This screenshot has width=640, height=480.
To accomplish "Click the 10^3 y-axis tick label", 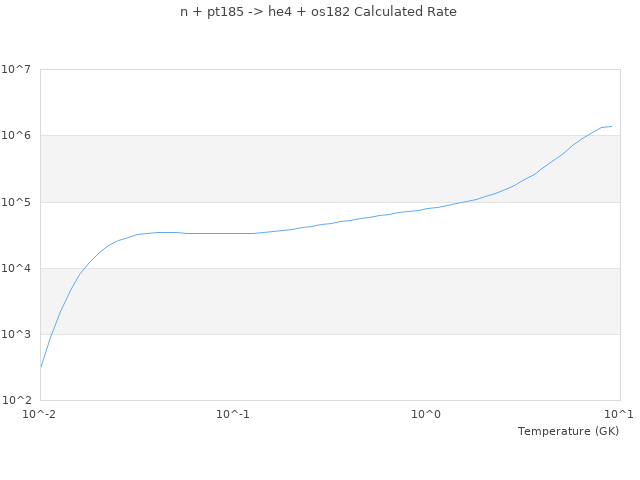I will [x=17, y=334].
